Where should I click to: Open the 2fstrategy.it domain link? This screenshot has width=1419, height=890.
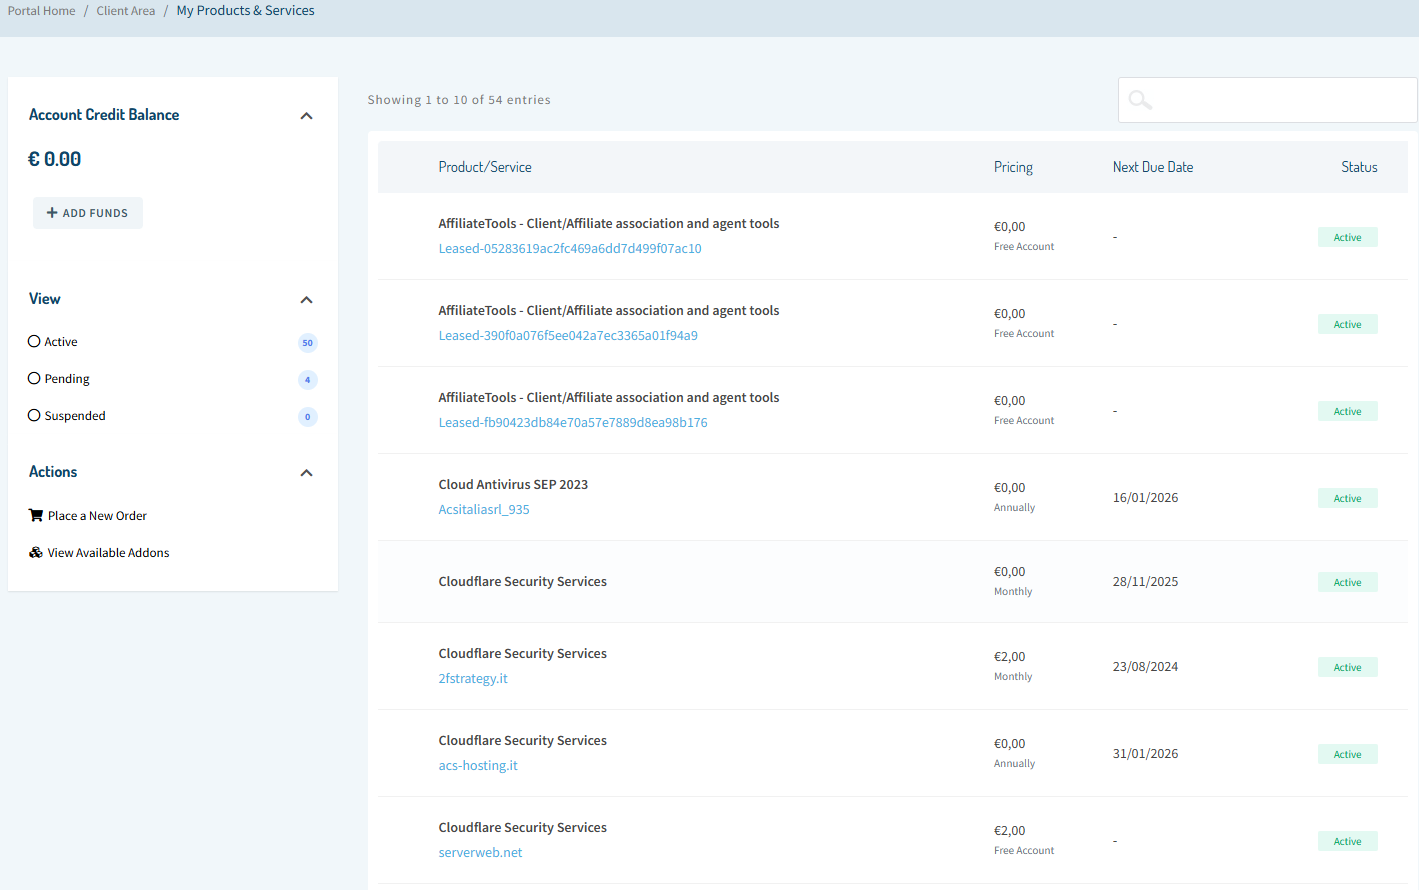pos(473,679)
